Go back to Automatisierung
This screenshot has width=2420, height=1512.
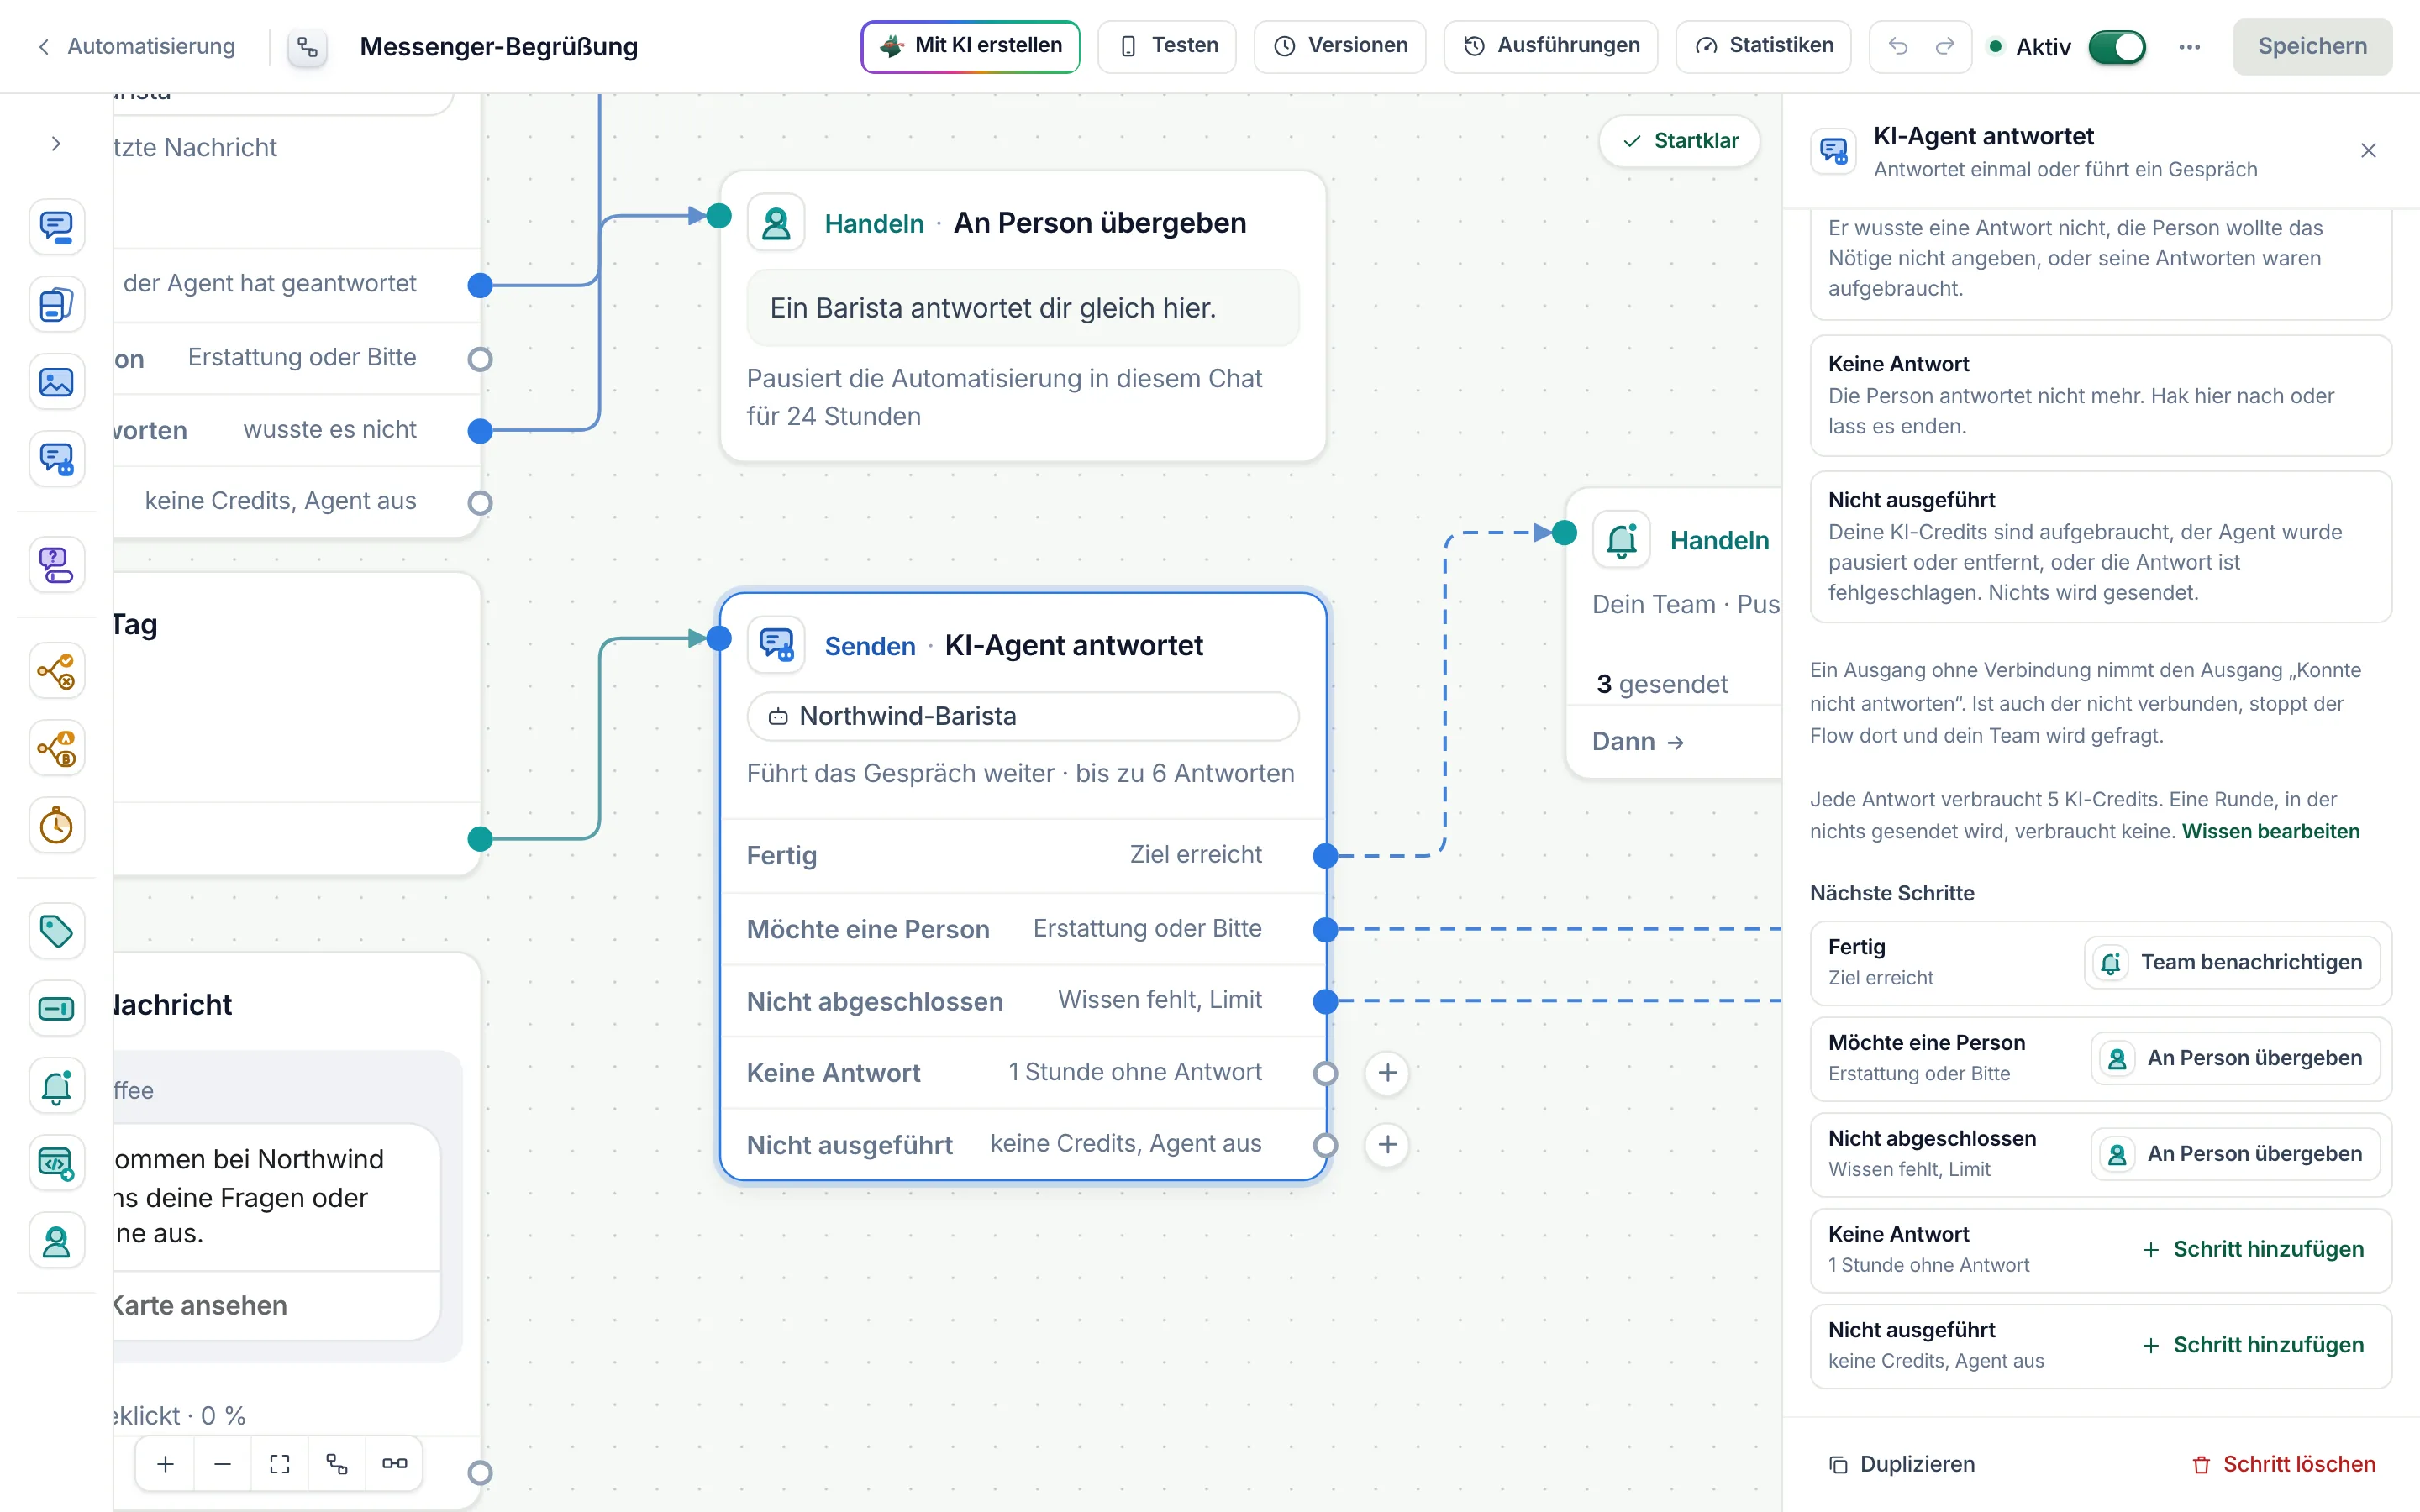coord(137,46)
